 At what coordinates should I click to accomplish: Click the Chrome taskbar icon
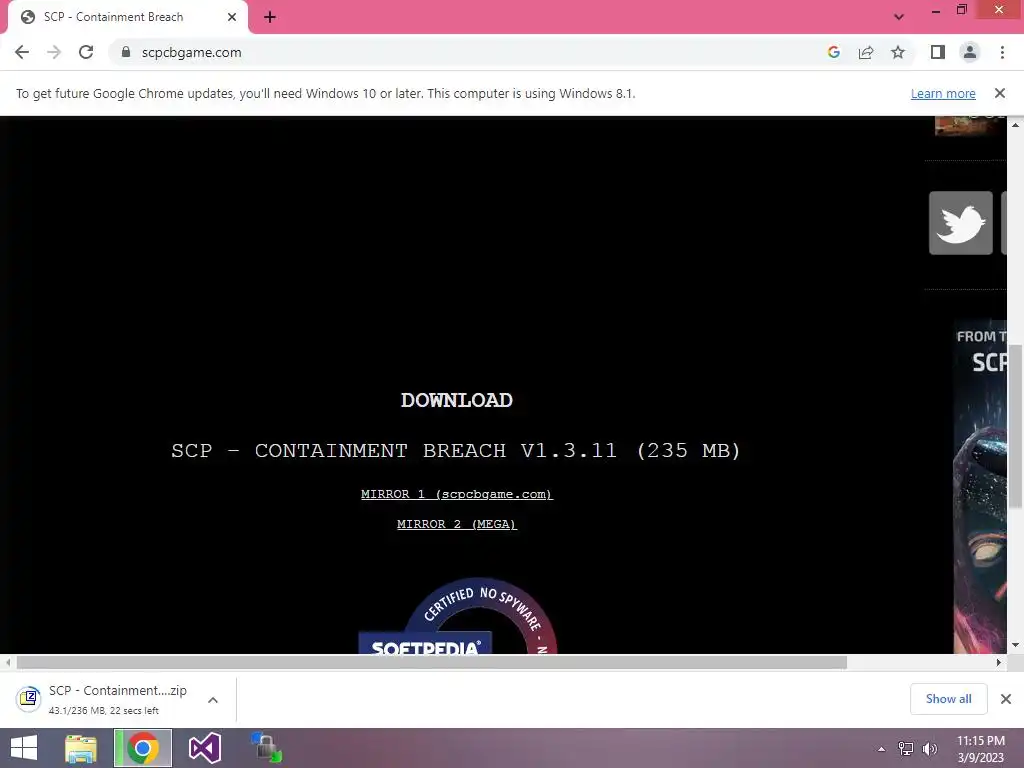[143, 748]
